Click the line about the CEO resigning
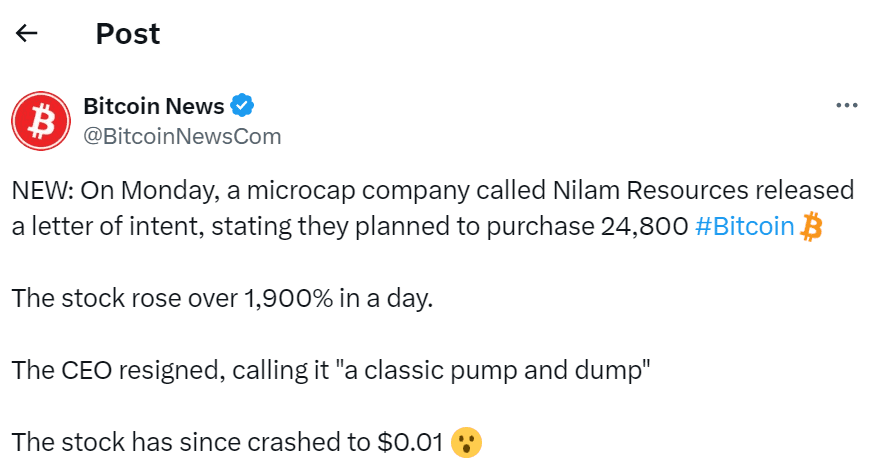883x474 pixels. pos(331,370)
